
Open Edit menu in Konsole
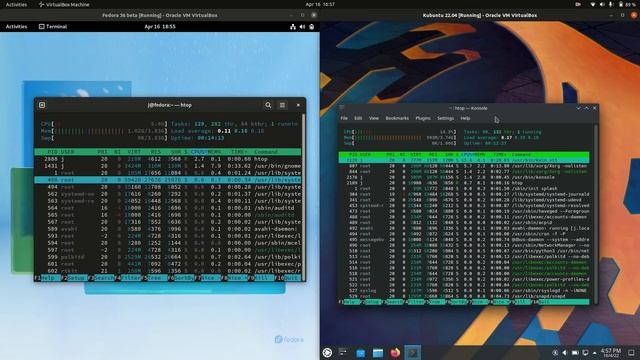(x=358, y=118)
